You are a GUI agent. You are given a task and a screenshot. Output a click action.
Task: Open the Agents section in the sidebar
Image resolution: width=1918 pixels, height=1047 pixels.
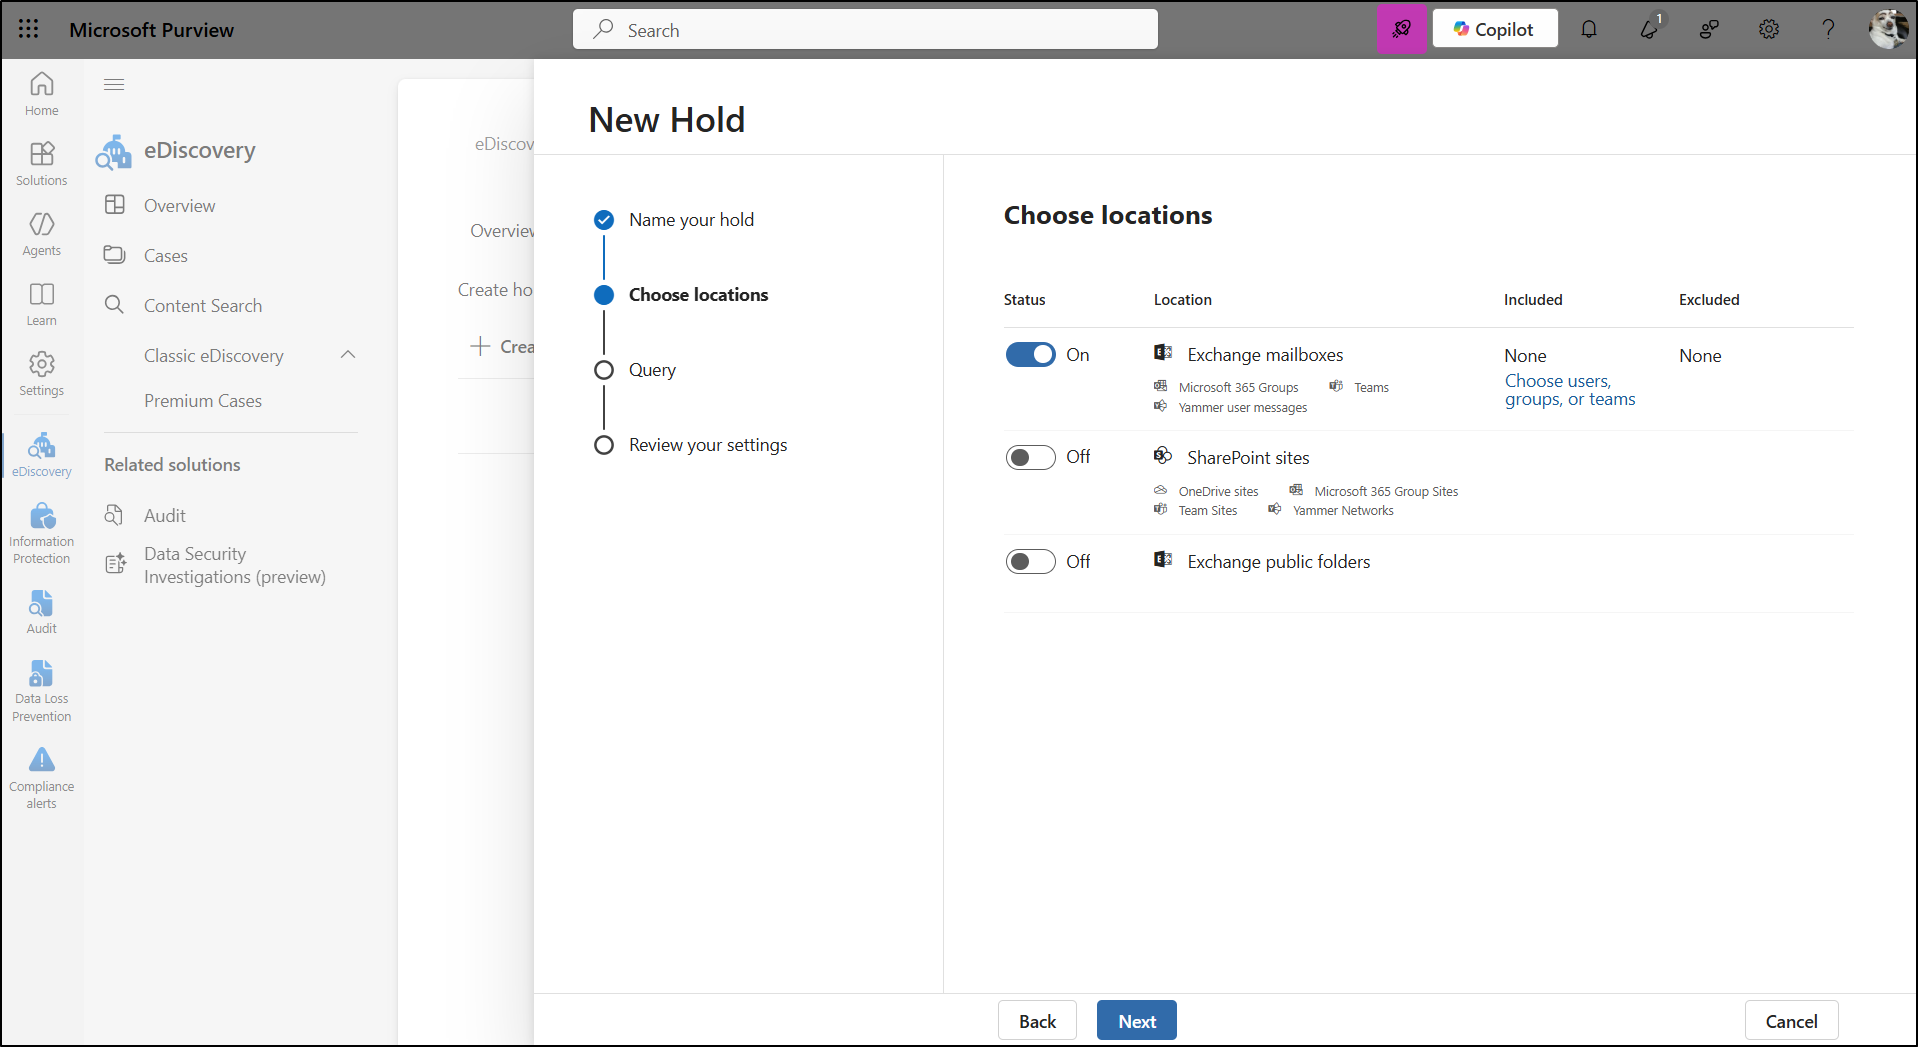coord(41,232)
